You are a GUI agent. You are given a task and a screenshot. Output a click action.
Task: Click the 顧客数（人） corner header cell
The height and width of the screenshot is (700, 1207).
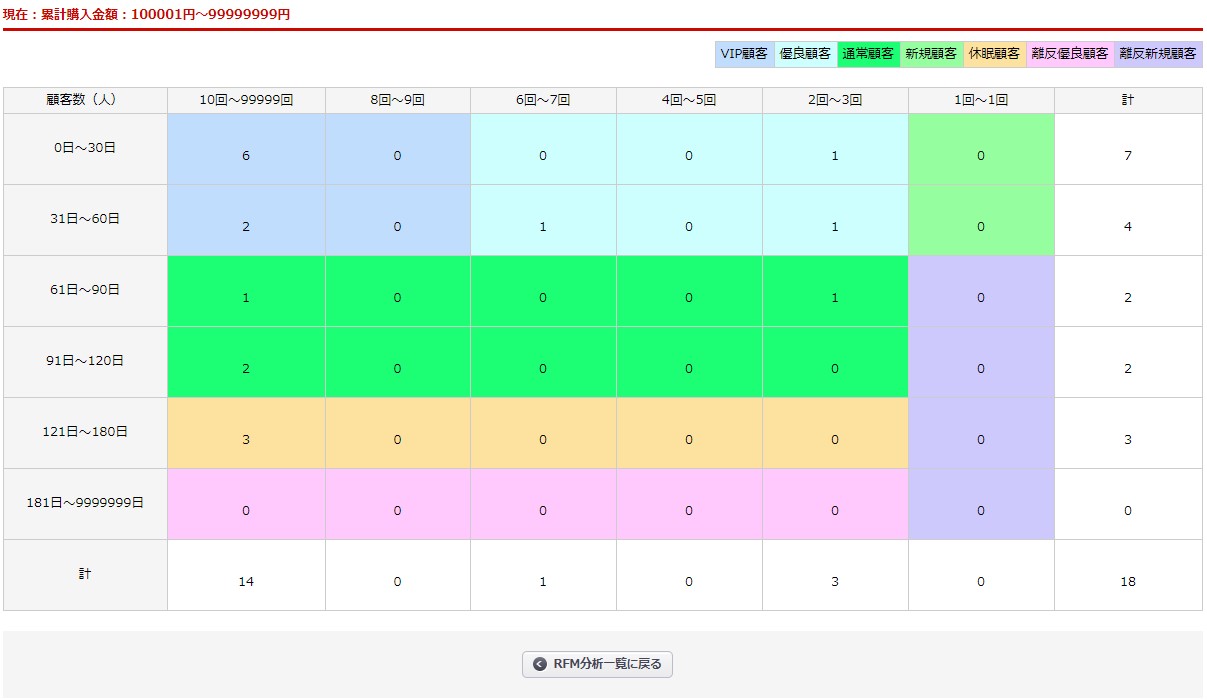click(x=85, y=100)
